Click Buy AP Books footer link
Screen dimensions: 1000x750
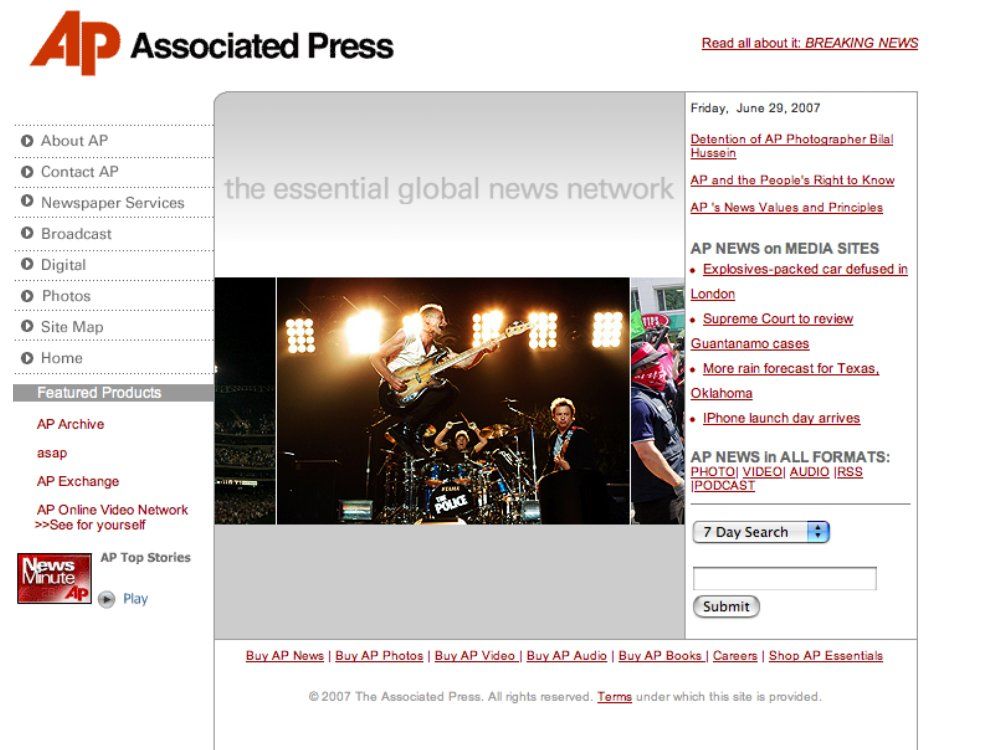(x=660, y=656)
